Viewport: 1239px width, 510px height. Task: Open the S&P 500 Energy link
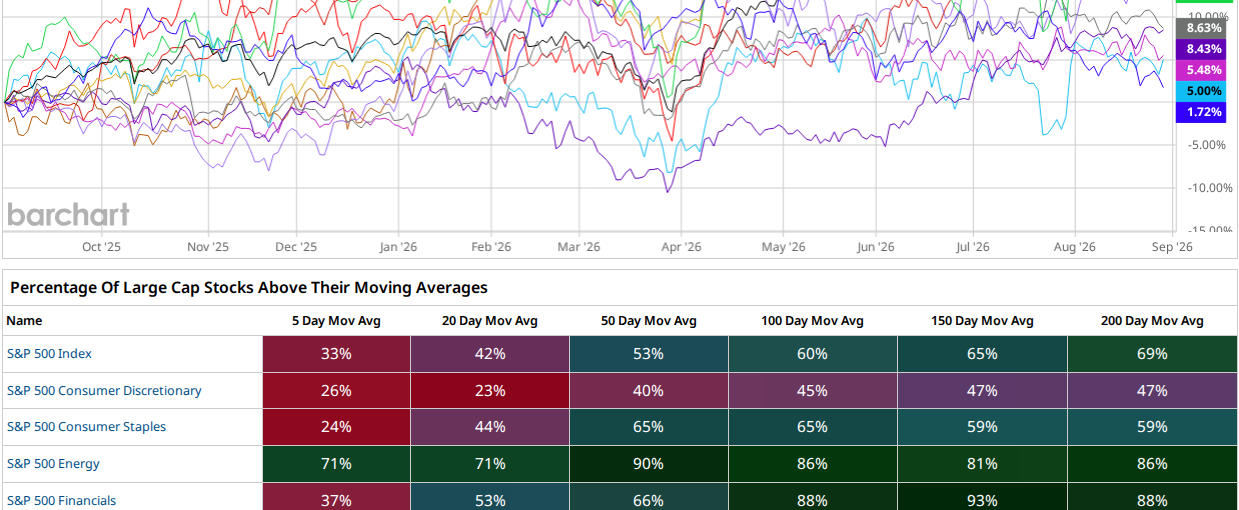tap(53, 464)
